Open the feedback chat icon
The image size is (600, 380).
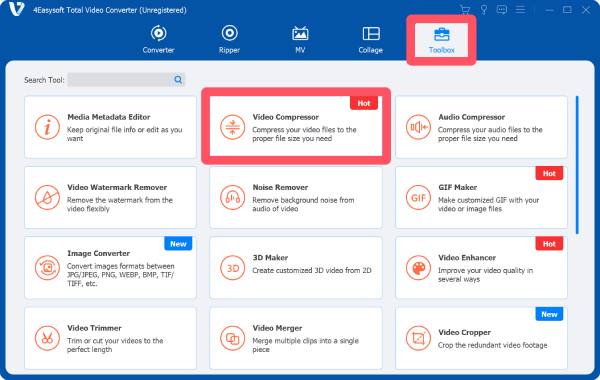502,10
